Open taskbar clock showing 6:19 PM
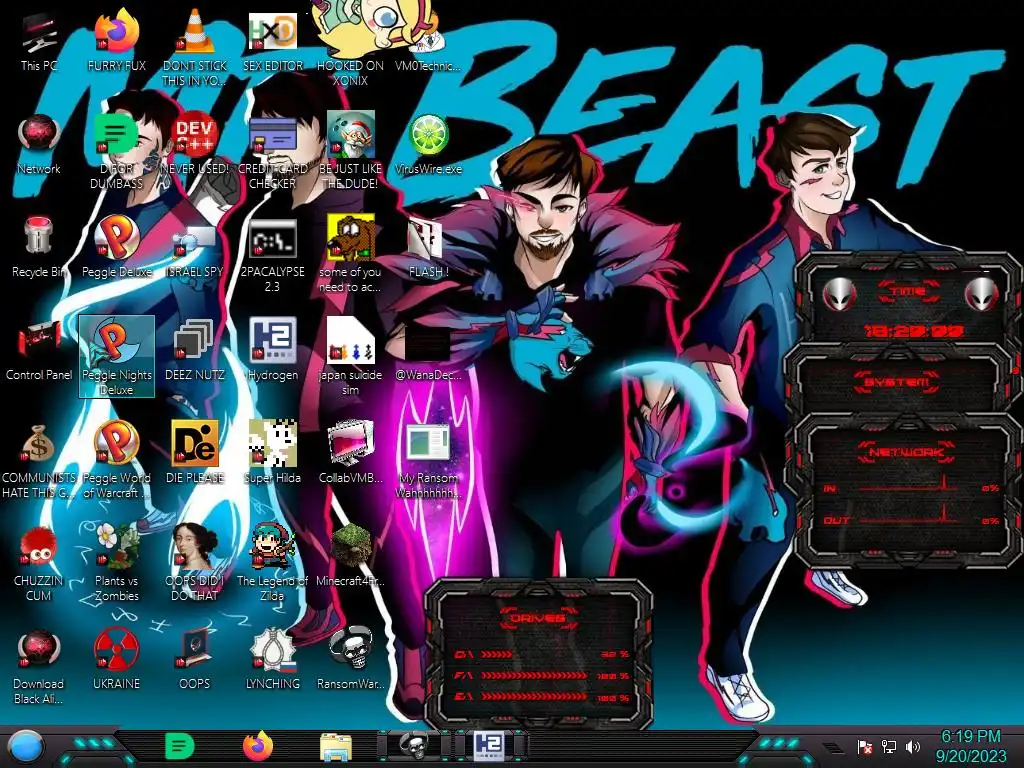The height and width of the screenshot is (768, 1024). [970, 746]
